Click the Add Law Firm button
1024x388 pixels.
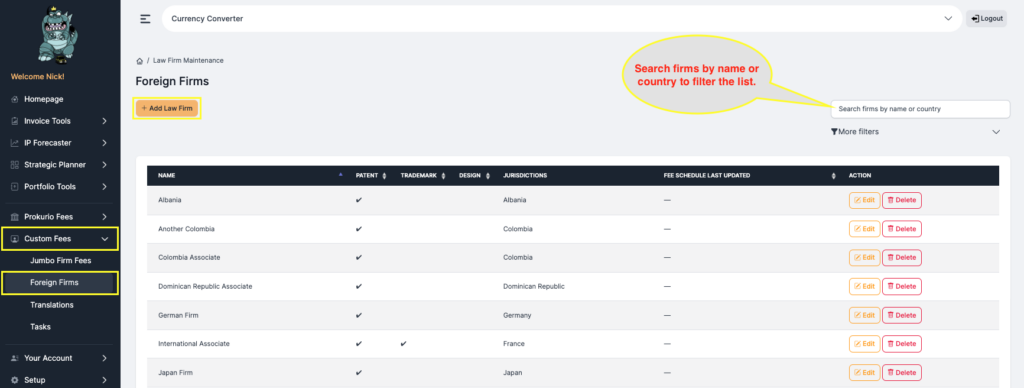tap(167, 108)
